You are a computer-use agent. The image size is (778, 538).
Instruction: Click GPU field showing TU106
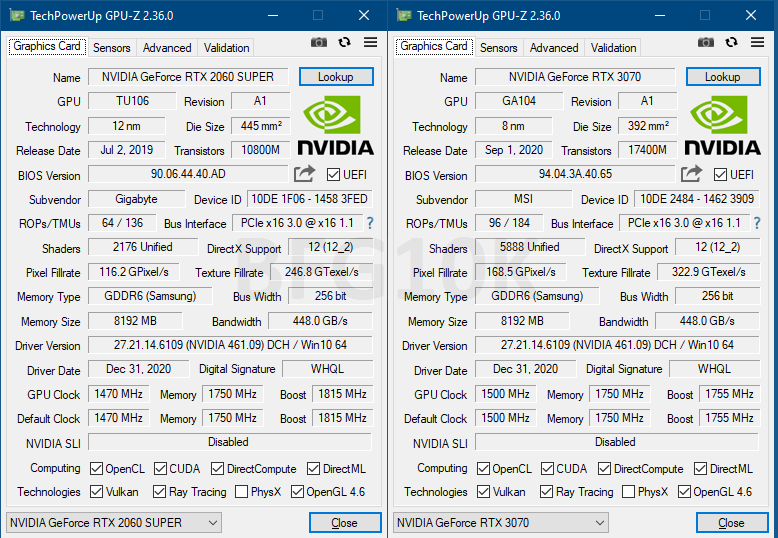coord(132,101)
